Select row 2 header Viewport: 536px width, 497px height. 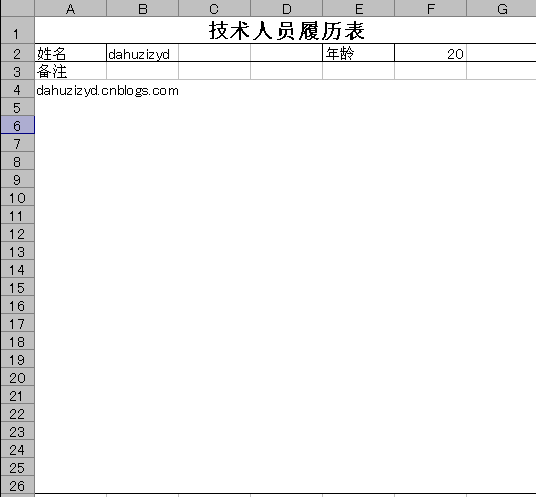pos(17,53)
